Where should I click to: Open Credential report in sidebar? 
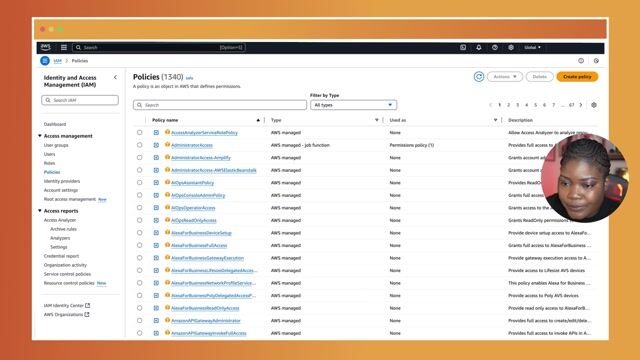(x=61, y=256)
